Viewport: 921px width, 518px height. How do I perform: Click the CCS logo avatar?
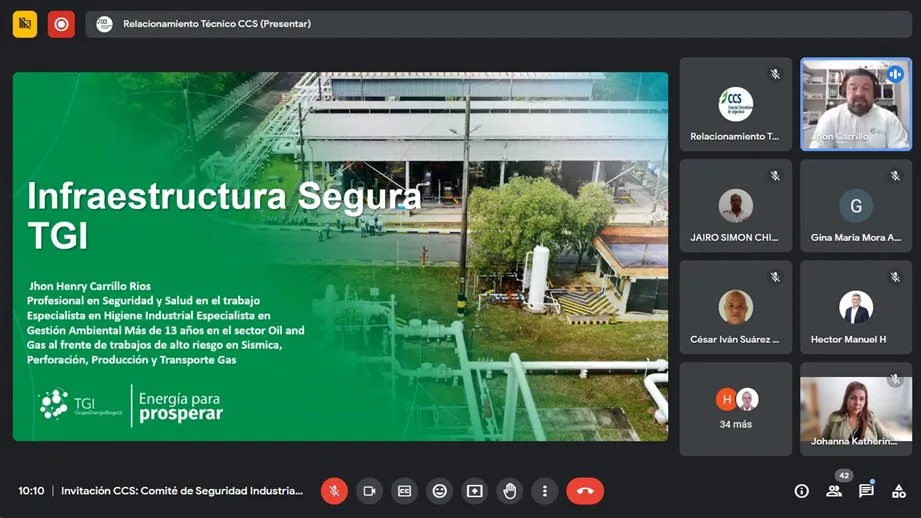pos(735,104)
